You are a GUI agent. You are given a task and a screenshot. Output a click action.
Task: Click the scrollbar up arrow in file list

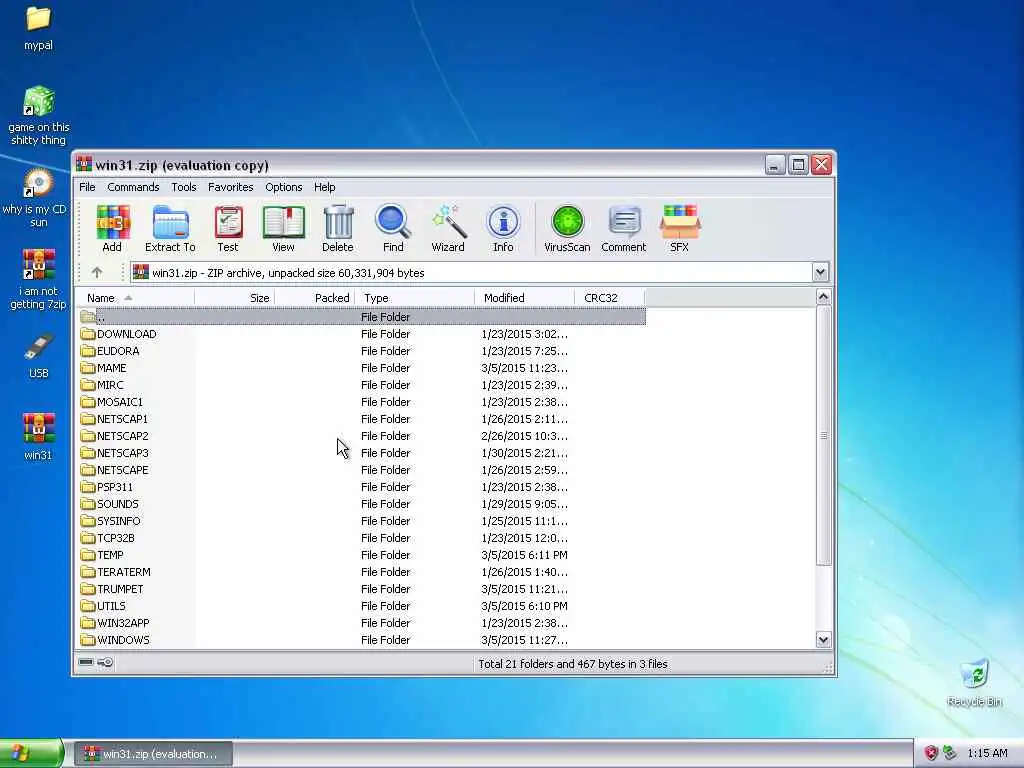(823, 297)
